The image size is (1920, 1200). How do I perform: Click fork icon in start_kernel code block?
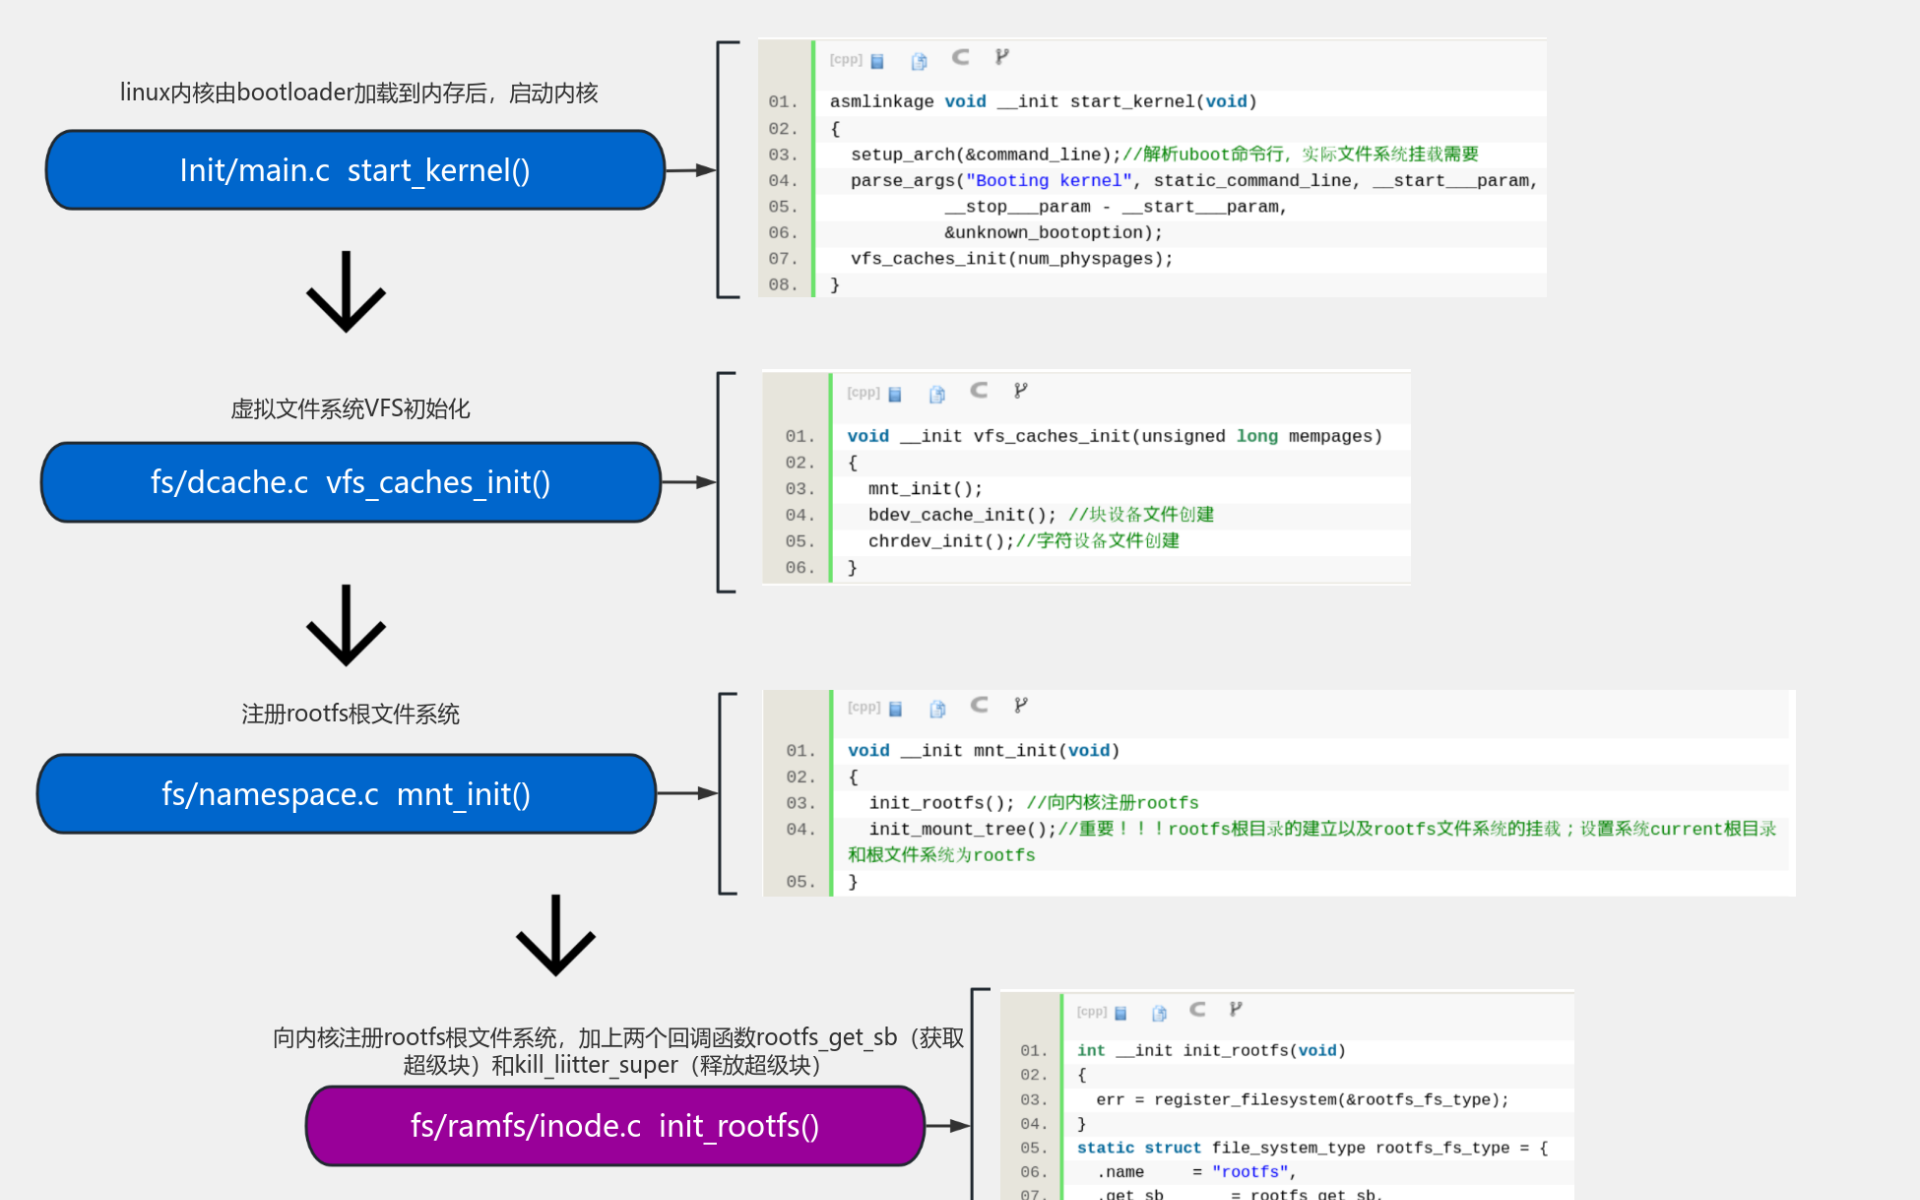click(x=1001, y=58)
